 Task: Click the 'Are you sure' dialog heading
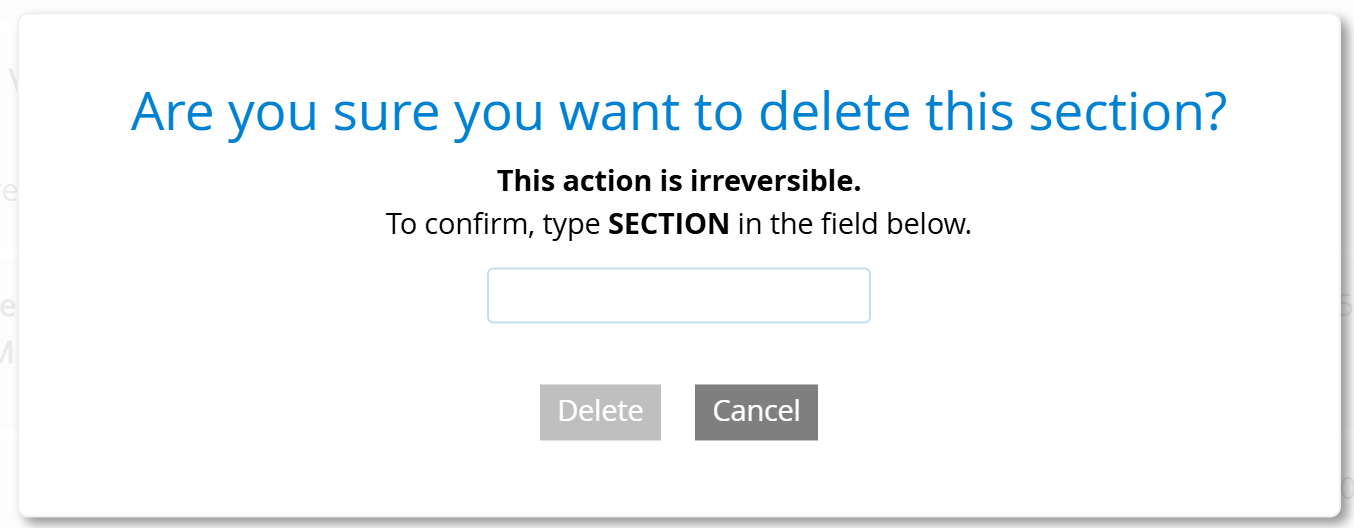678,112
